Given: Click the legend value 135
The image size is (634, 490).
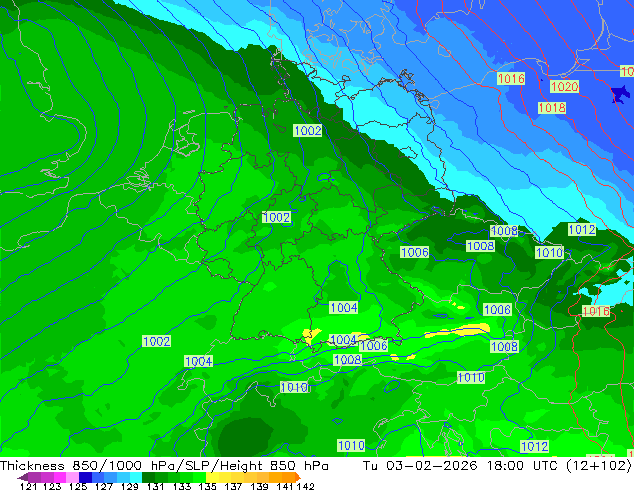Looking at the screenshot, I should coord(207,486).
